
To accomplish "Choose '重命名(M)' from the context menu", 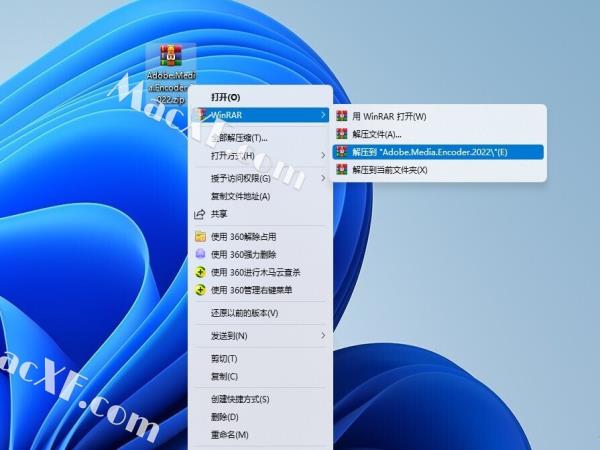I will [229, 435].
